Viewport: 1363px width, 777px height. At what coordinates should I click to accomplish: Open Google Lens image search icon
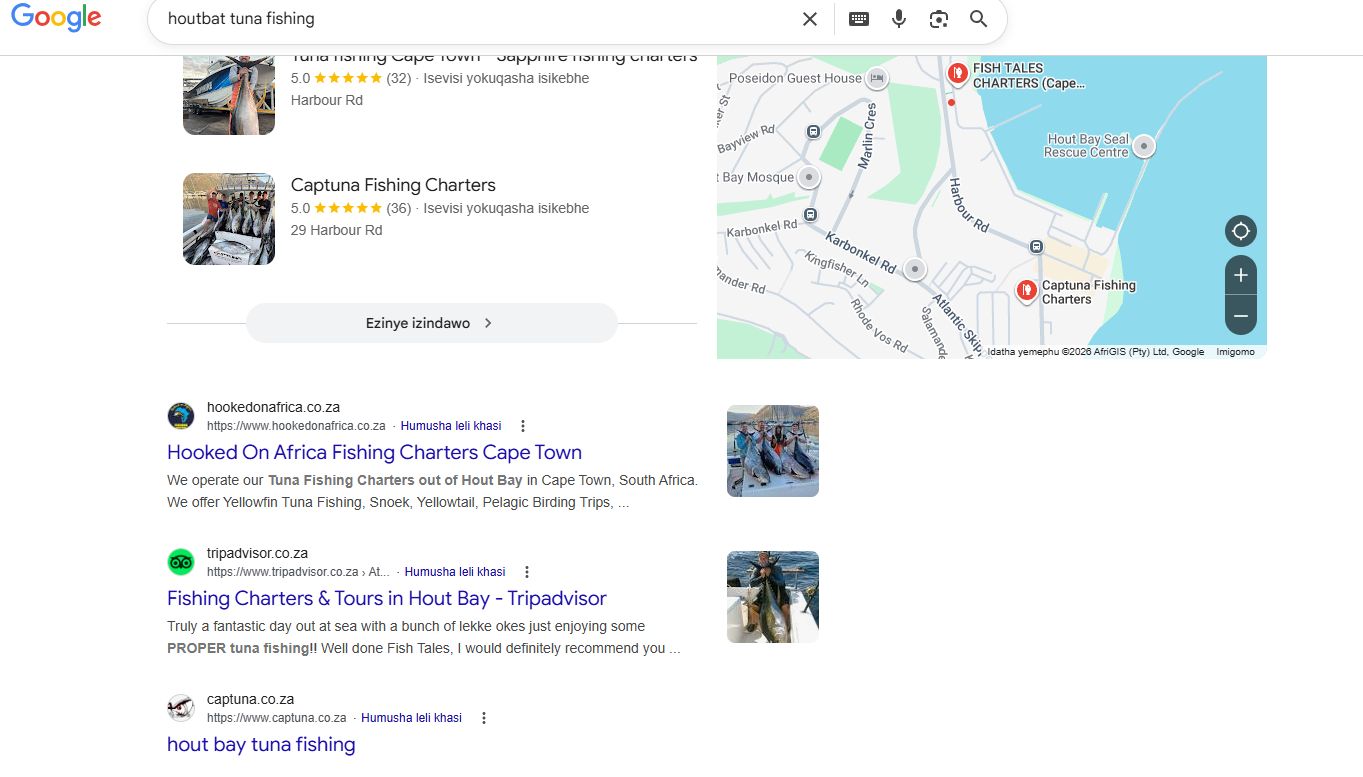point(938,19)
